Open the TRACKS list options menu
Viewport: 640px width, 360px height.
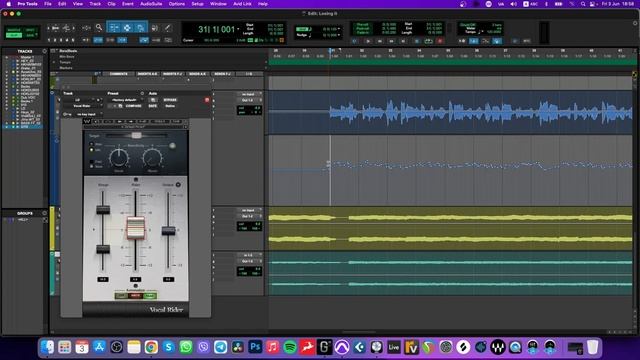45,51
